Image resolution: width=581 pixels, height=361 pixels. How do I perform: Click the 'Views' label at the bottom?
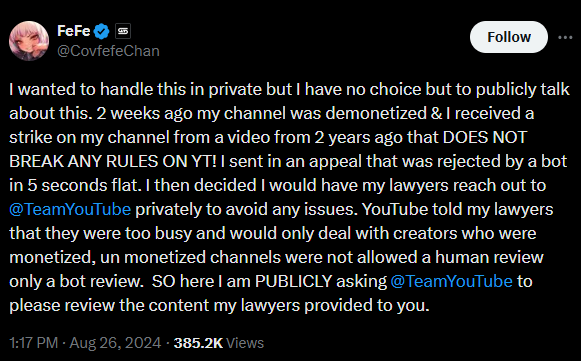coord(245,343)
